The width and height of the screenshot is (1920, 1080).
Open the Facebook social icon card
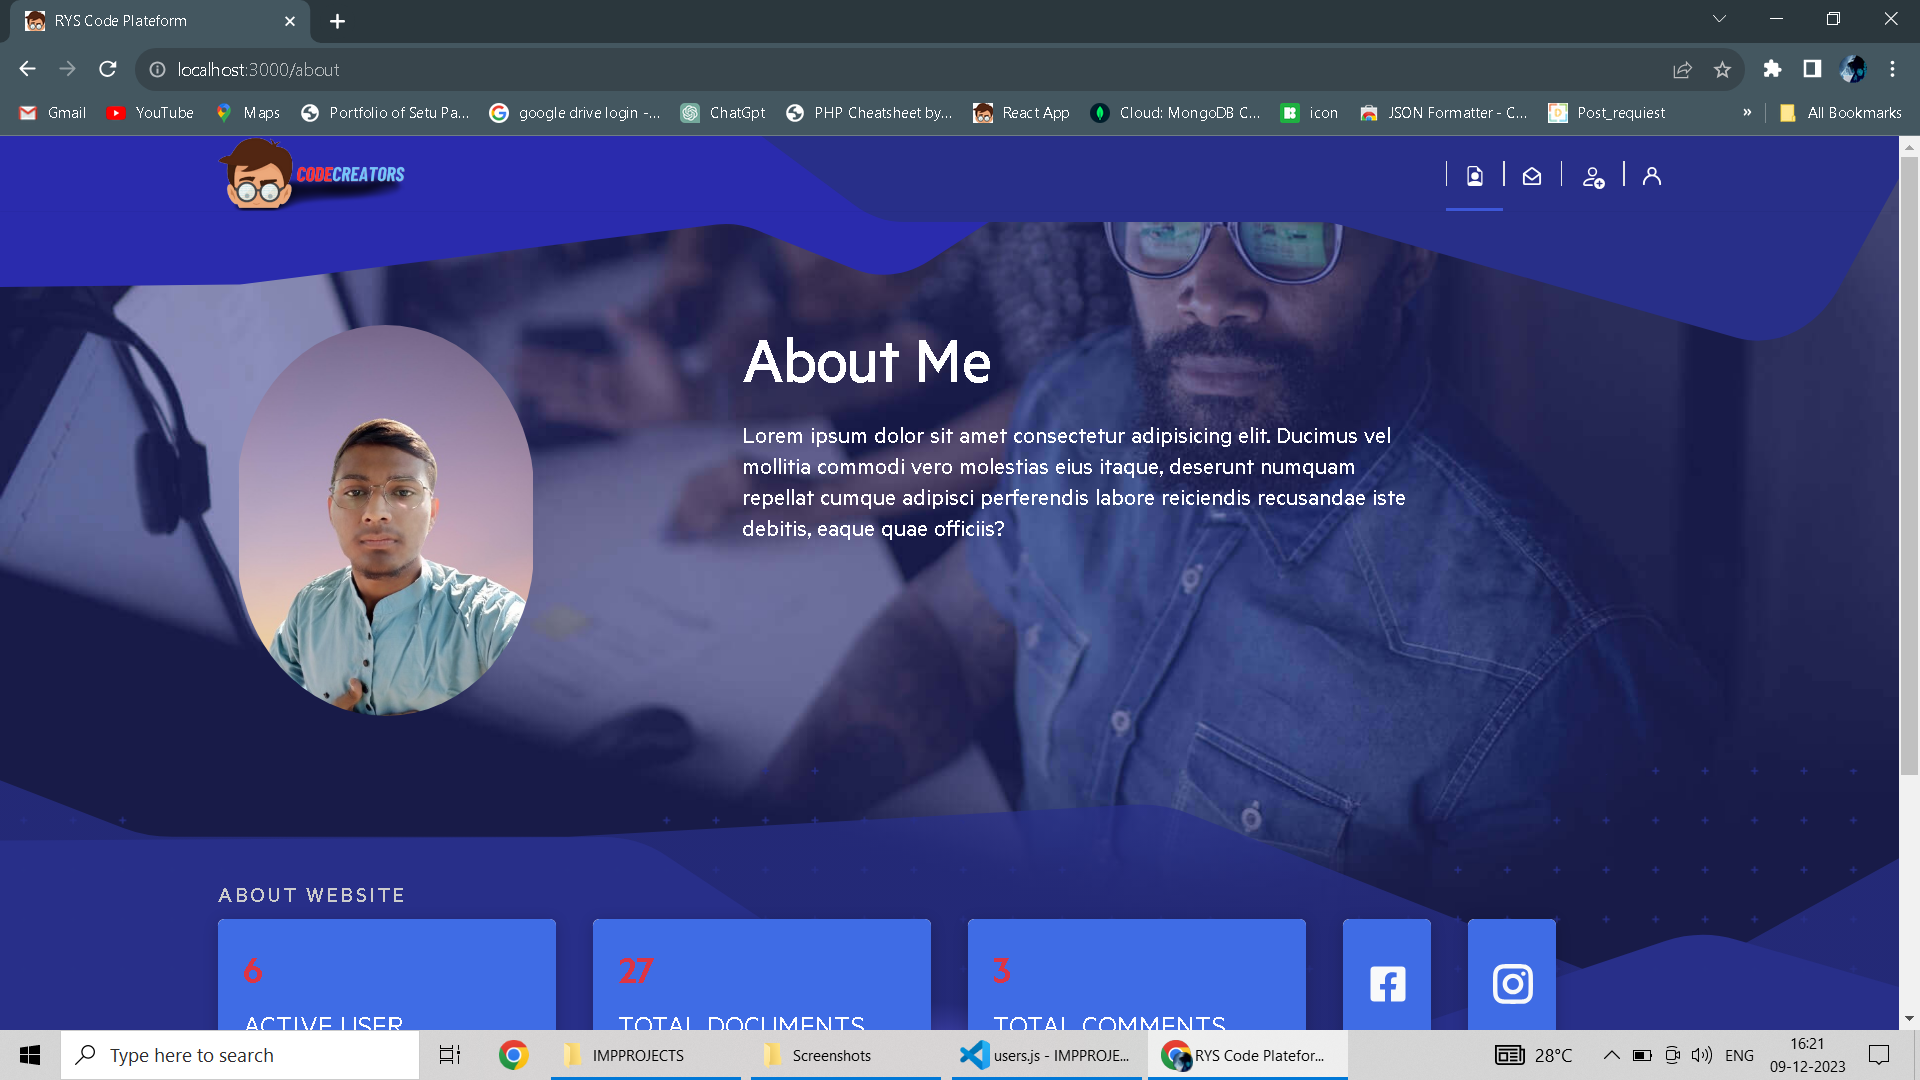(x=1387, y=983)
